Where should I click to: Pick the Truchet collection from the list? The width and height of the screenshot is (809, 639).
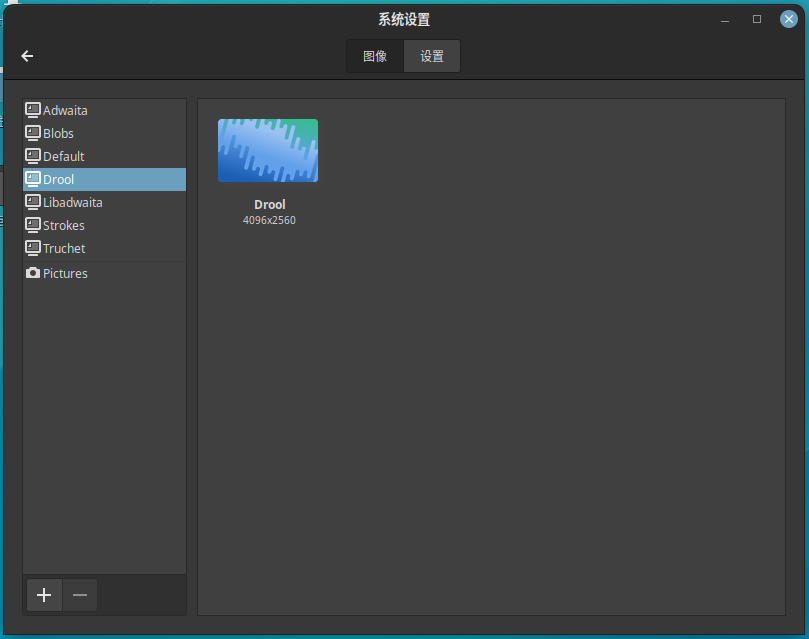64,248
